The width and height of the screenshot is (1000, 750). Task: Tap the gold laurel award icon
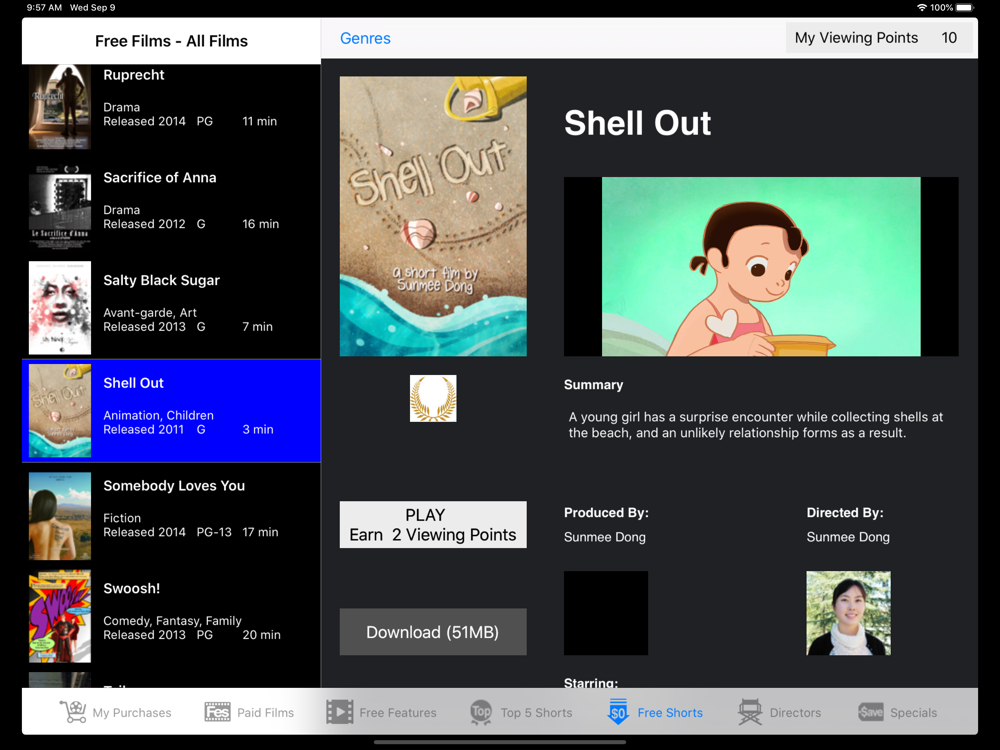point(433,399)
